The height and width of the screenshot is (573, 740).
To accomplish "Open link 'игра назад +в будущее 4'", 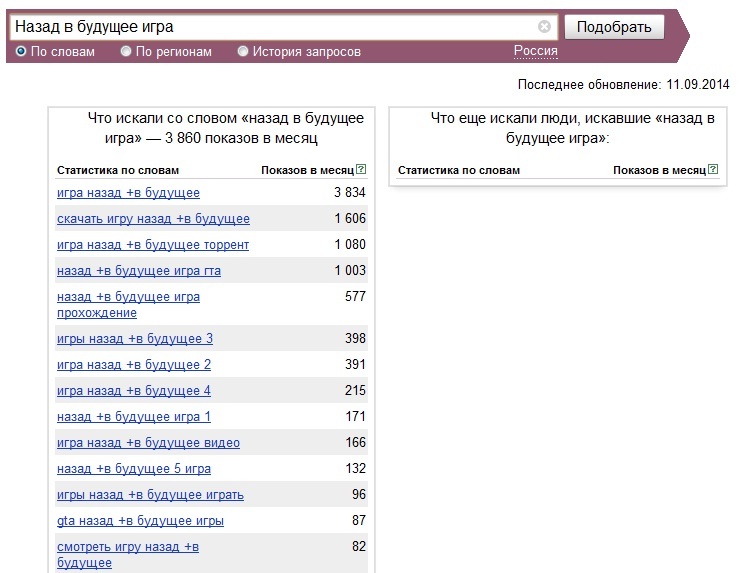I will click(134, 390).
